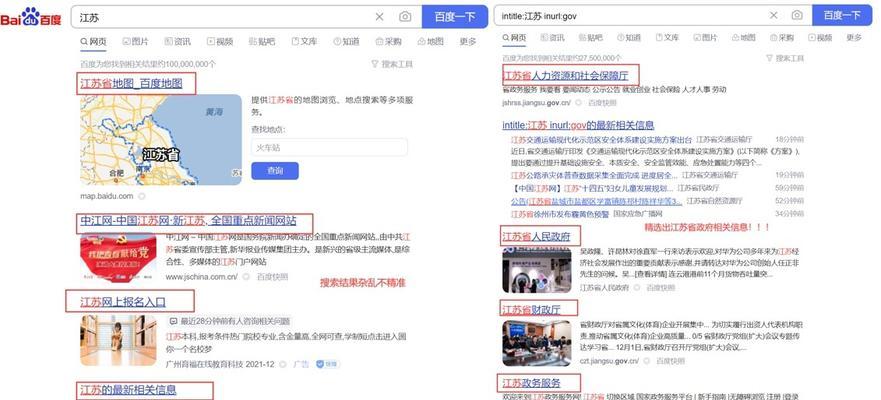This screenshot has height=400, width=881.
Task: Open 文库 tab on the right page
Action: [x=667, y=38]
